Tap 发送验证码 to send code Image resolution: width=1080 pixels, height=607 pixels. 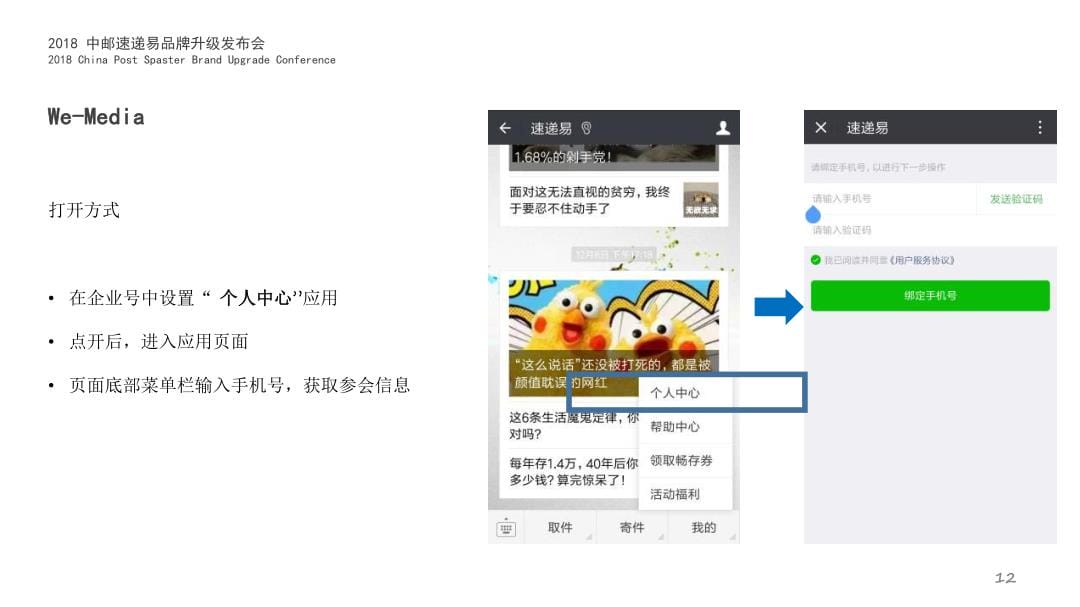[1016, 199]
